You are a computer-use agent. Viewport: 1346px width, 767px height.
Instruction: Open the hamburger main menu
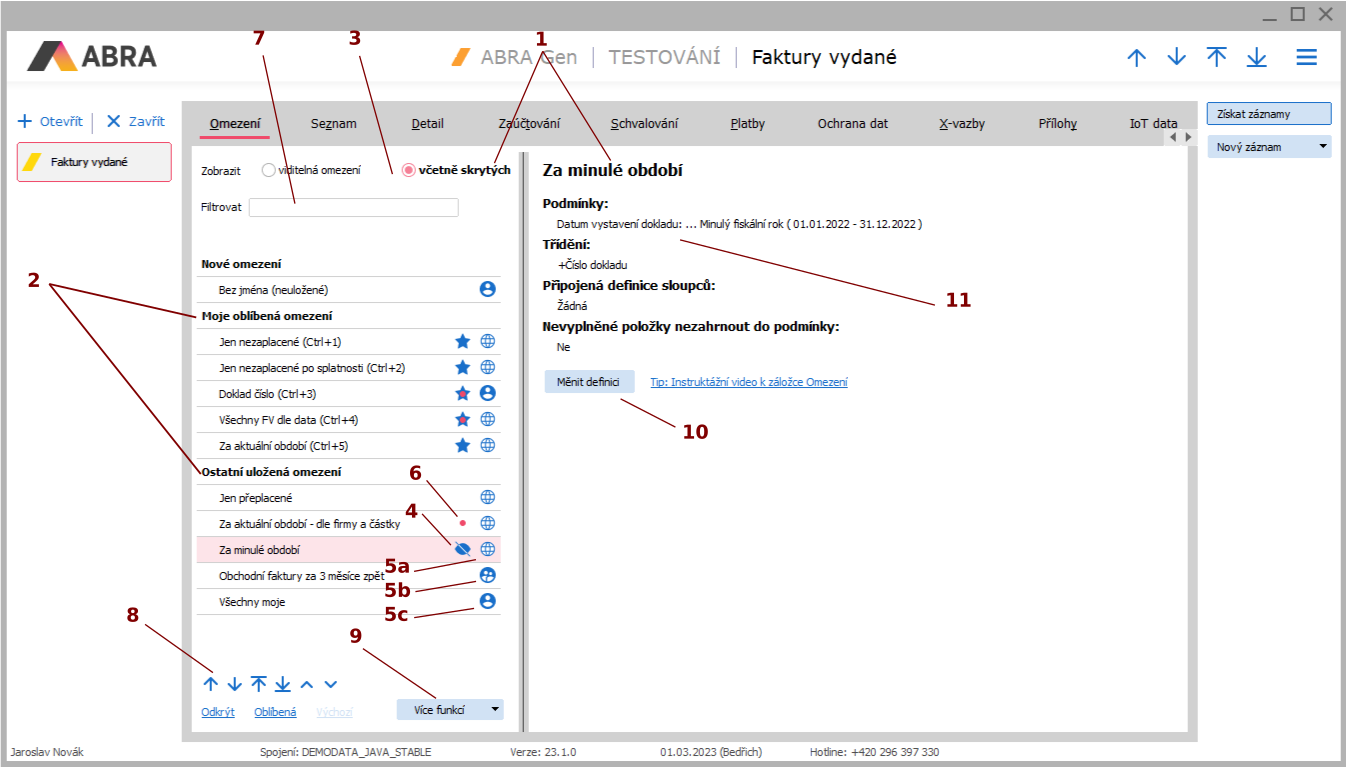(x=1306, y=57)
